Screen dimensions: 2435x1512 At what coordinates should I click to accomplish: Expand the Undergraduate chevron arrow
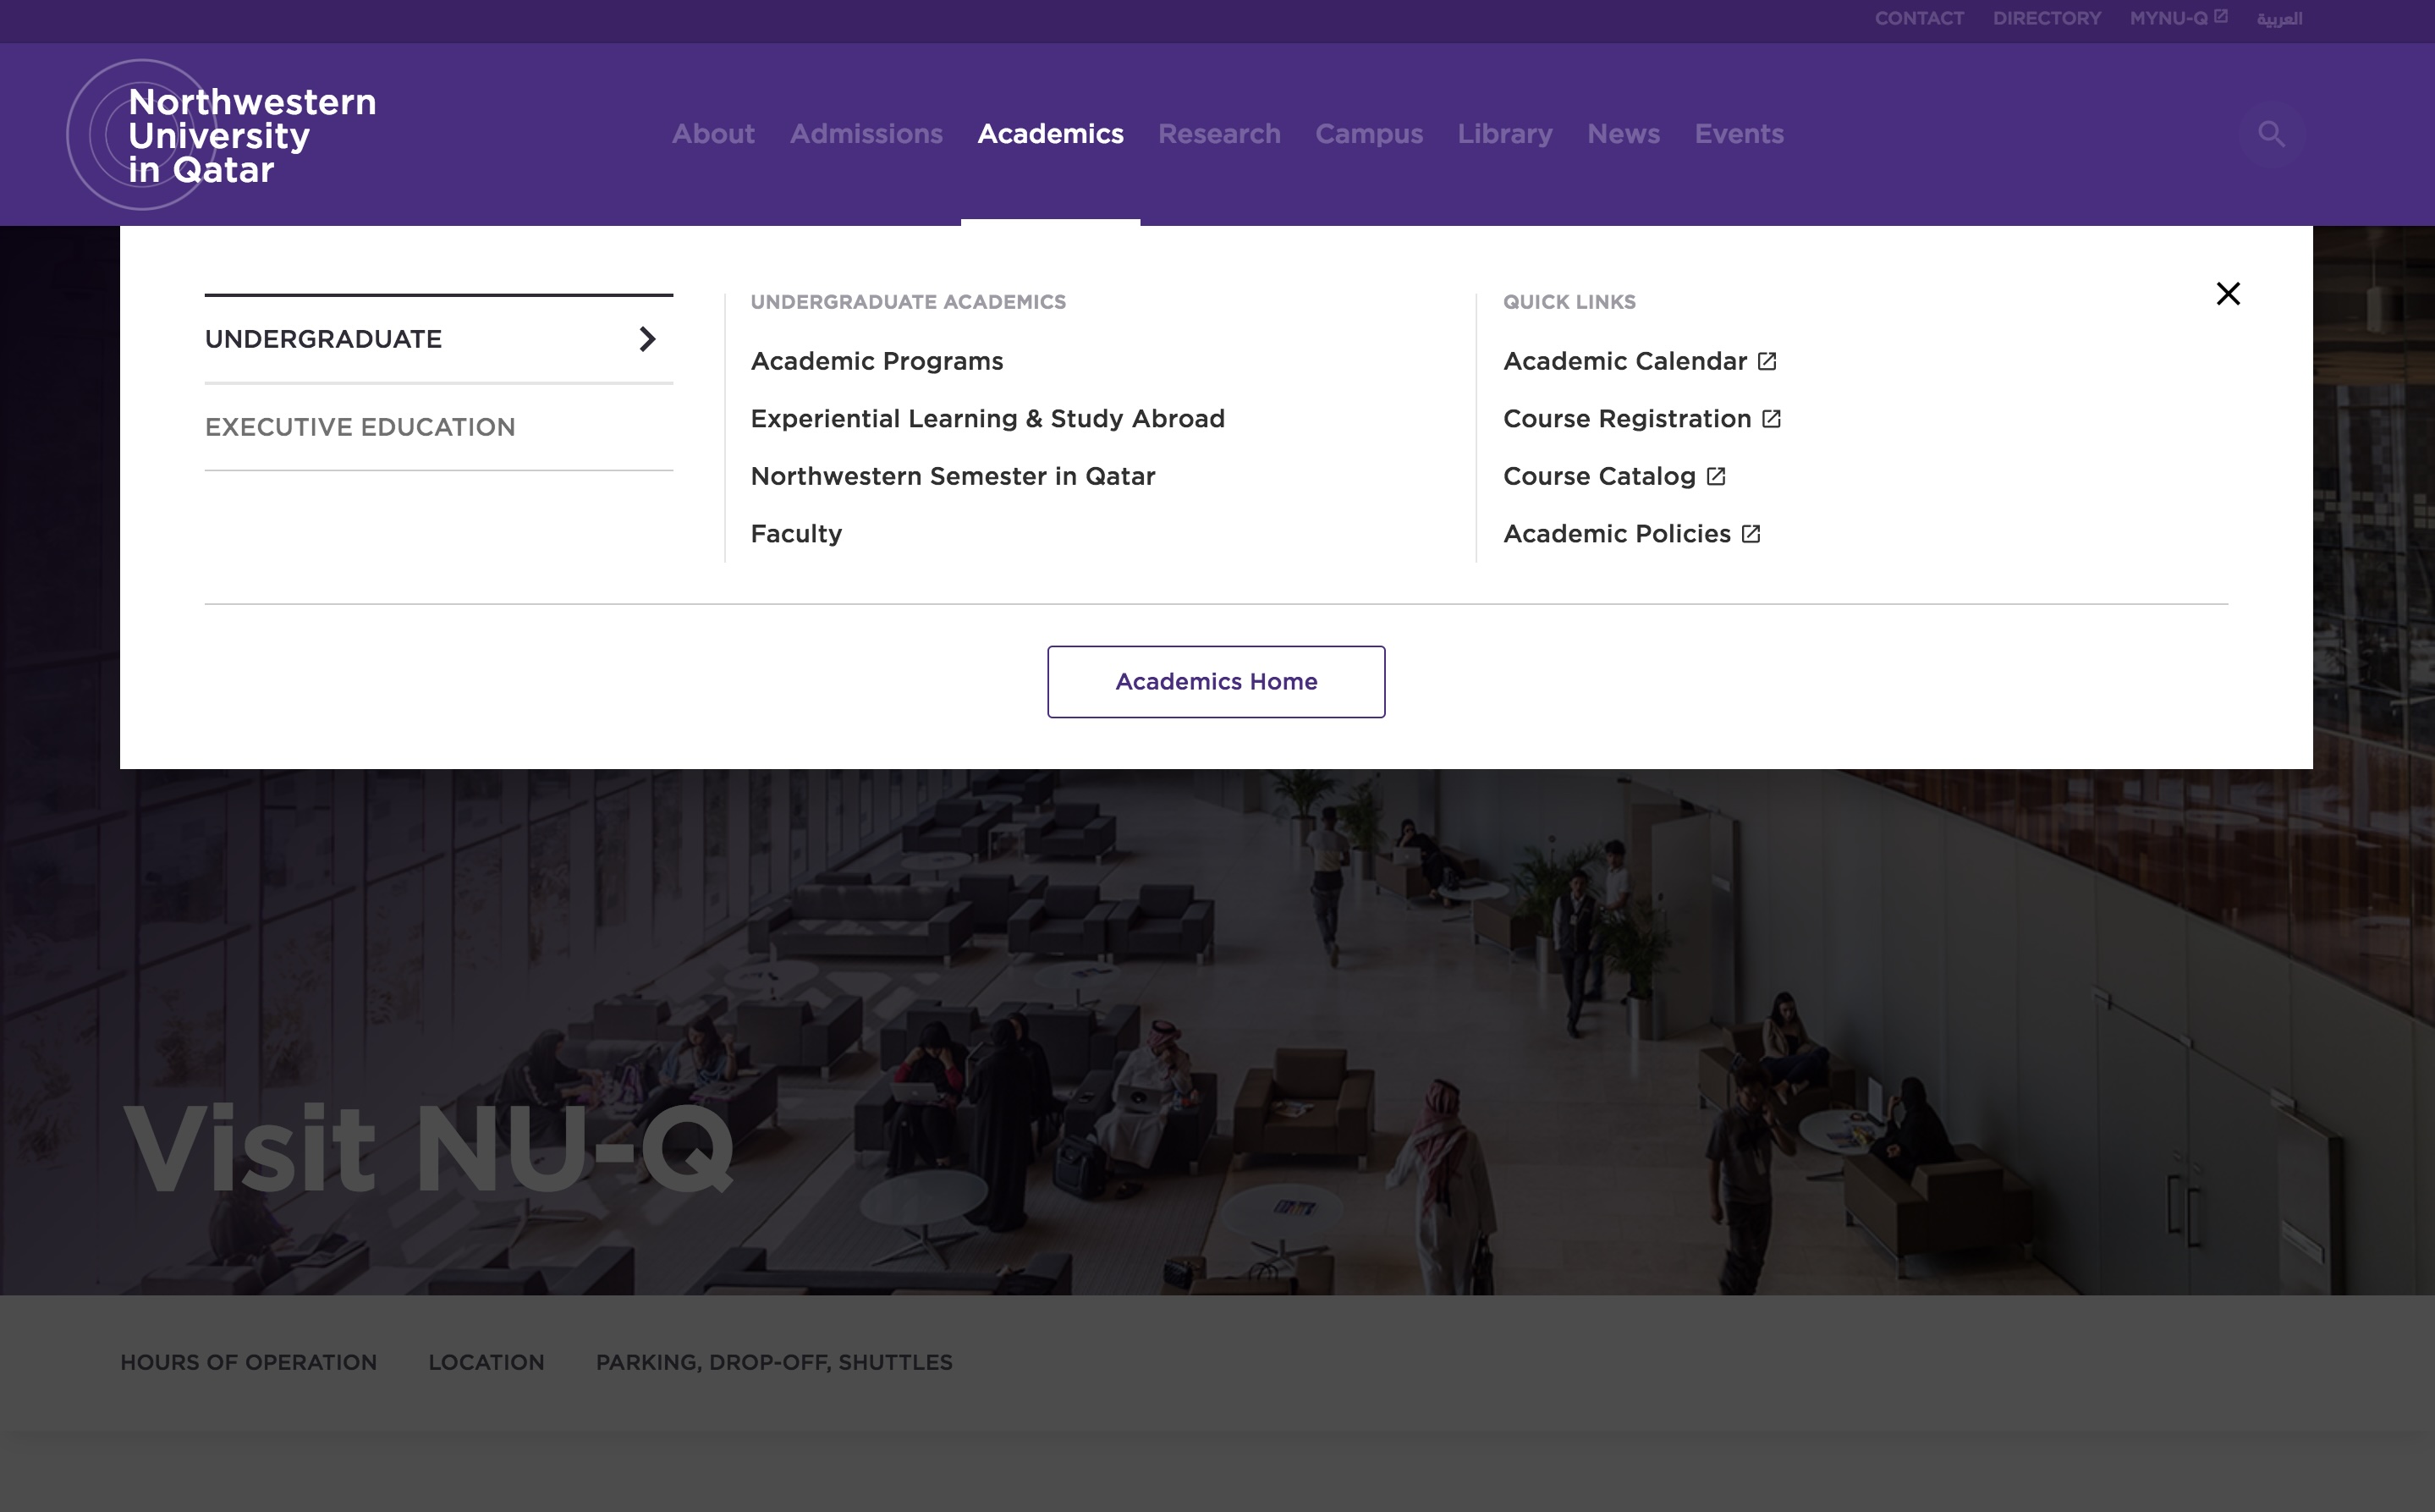[x=647, y=339]
